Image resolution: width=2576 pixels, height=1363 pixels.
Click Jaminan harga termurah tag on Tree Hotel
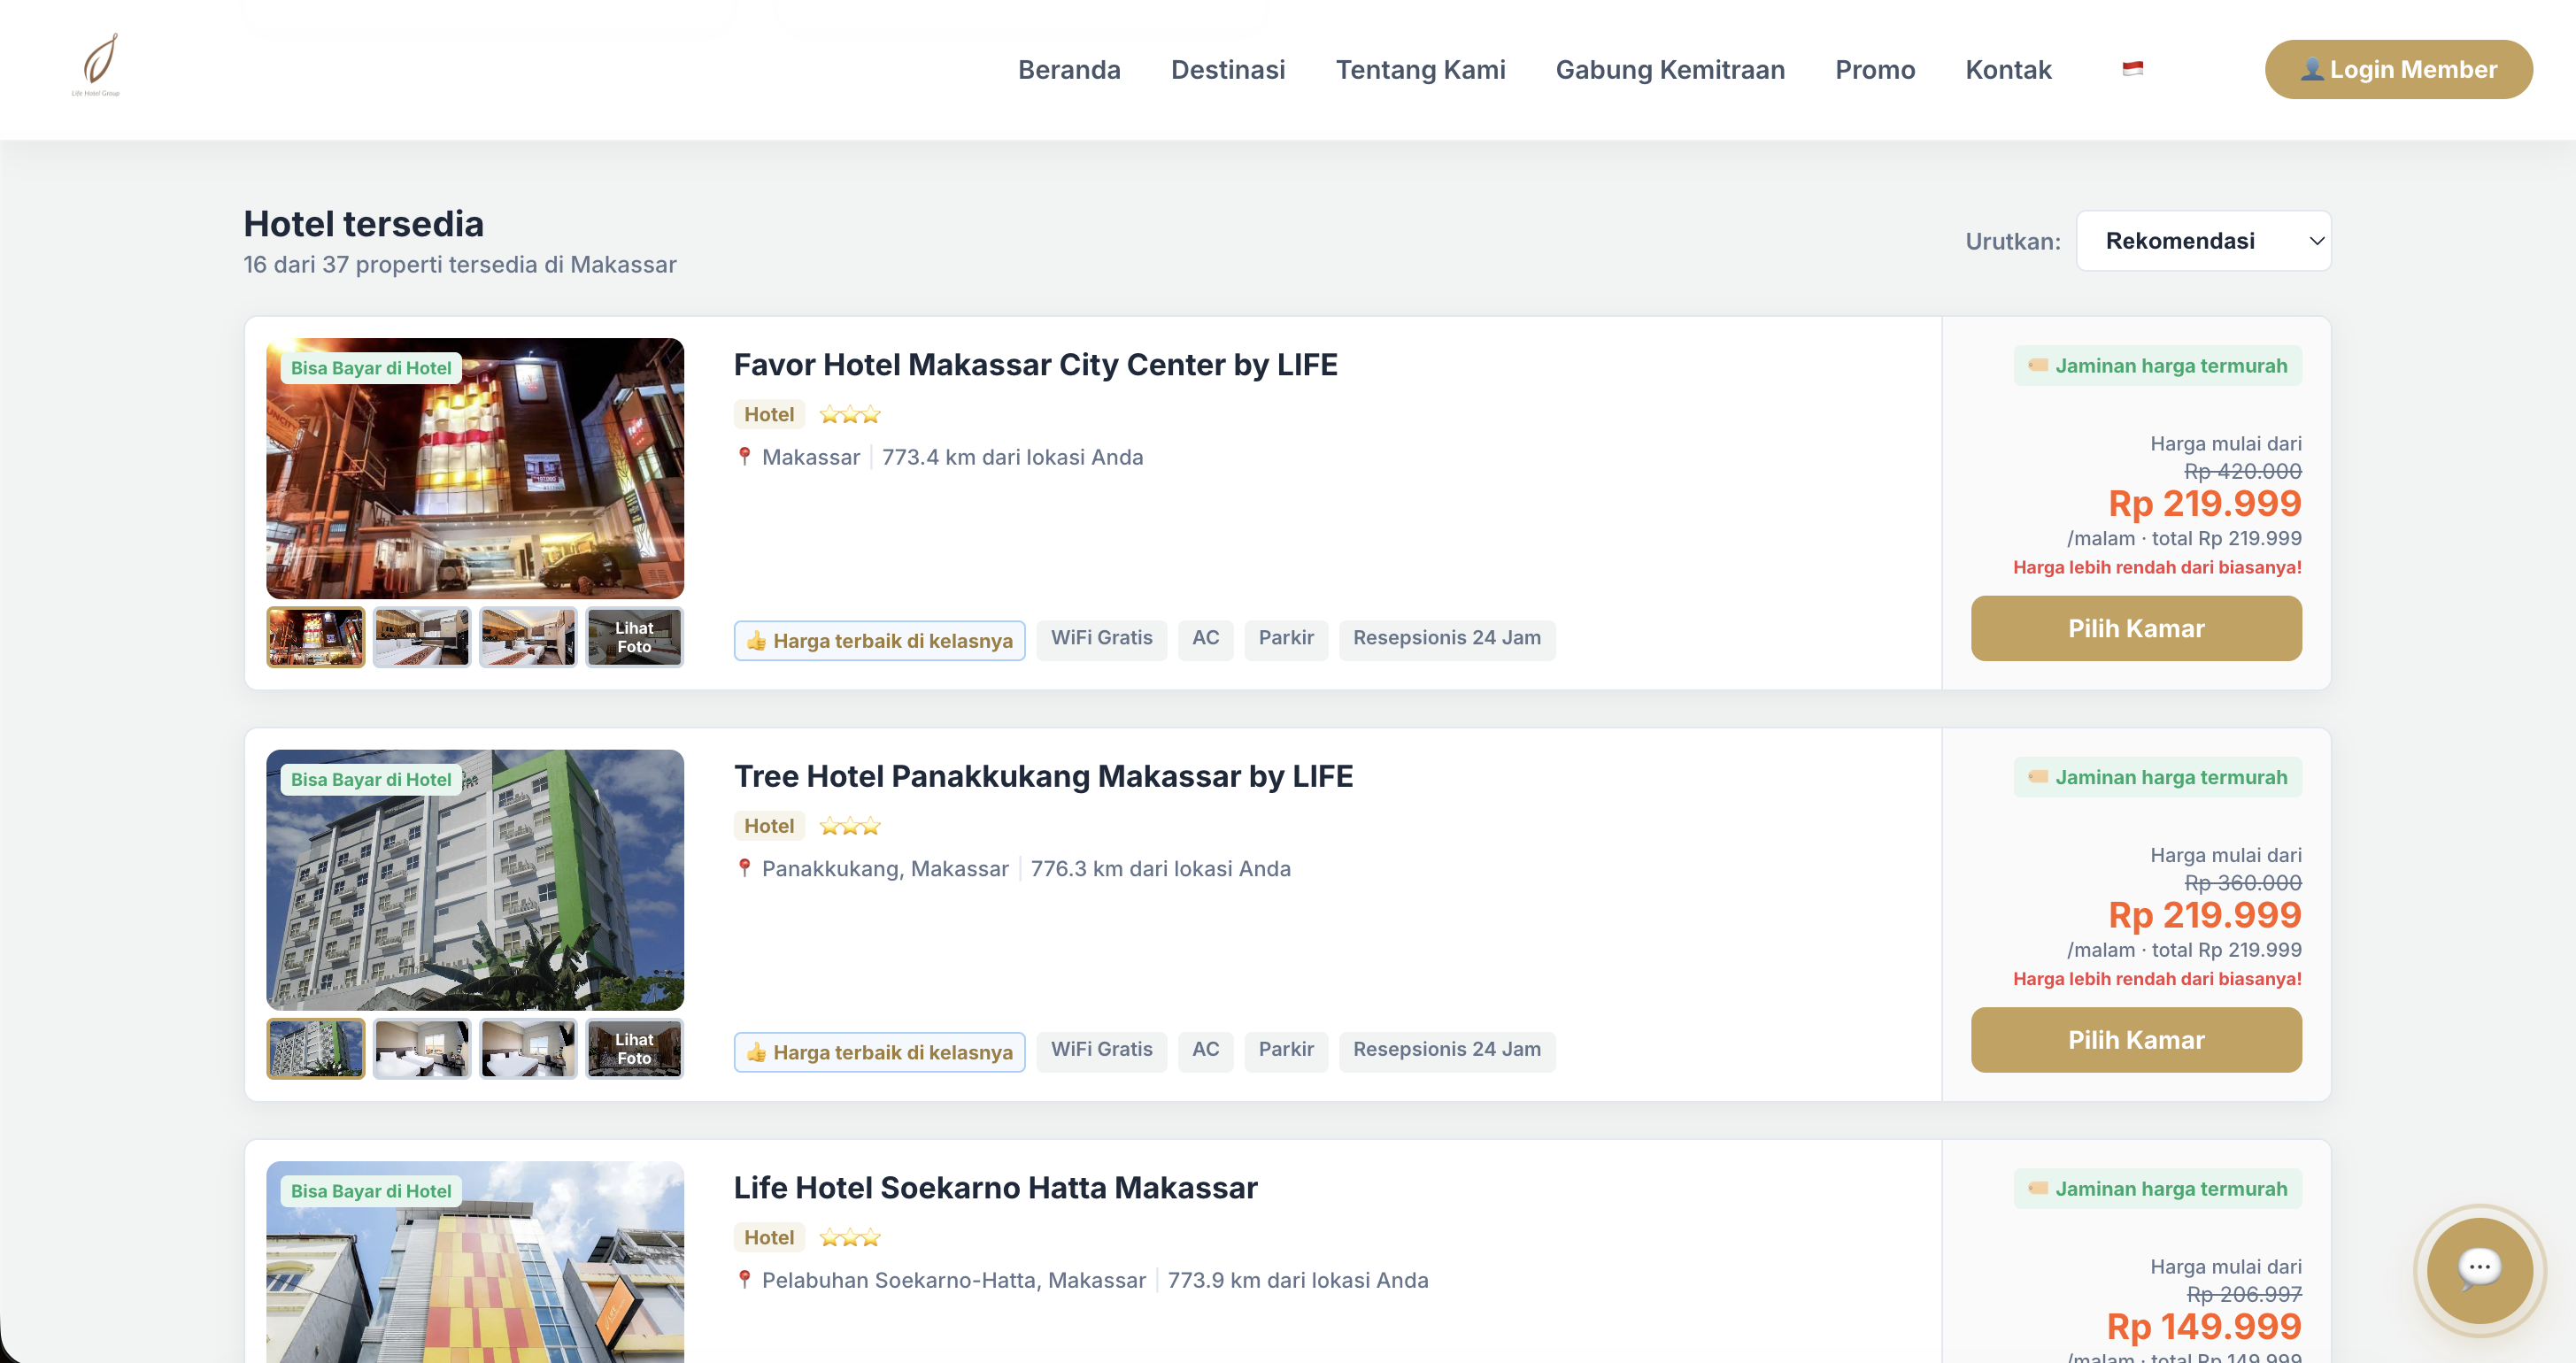(2157, 777)
